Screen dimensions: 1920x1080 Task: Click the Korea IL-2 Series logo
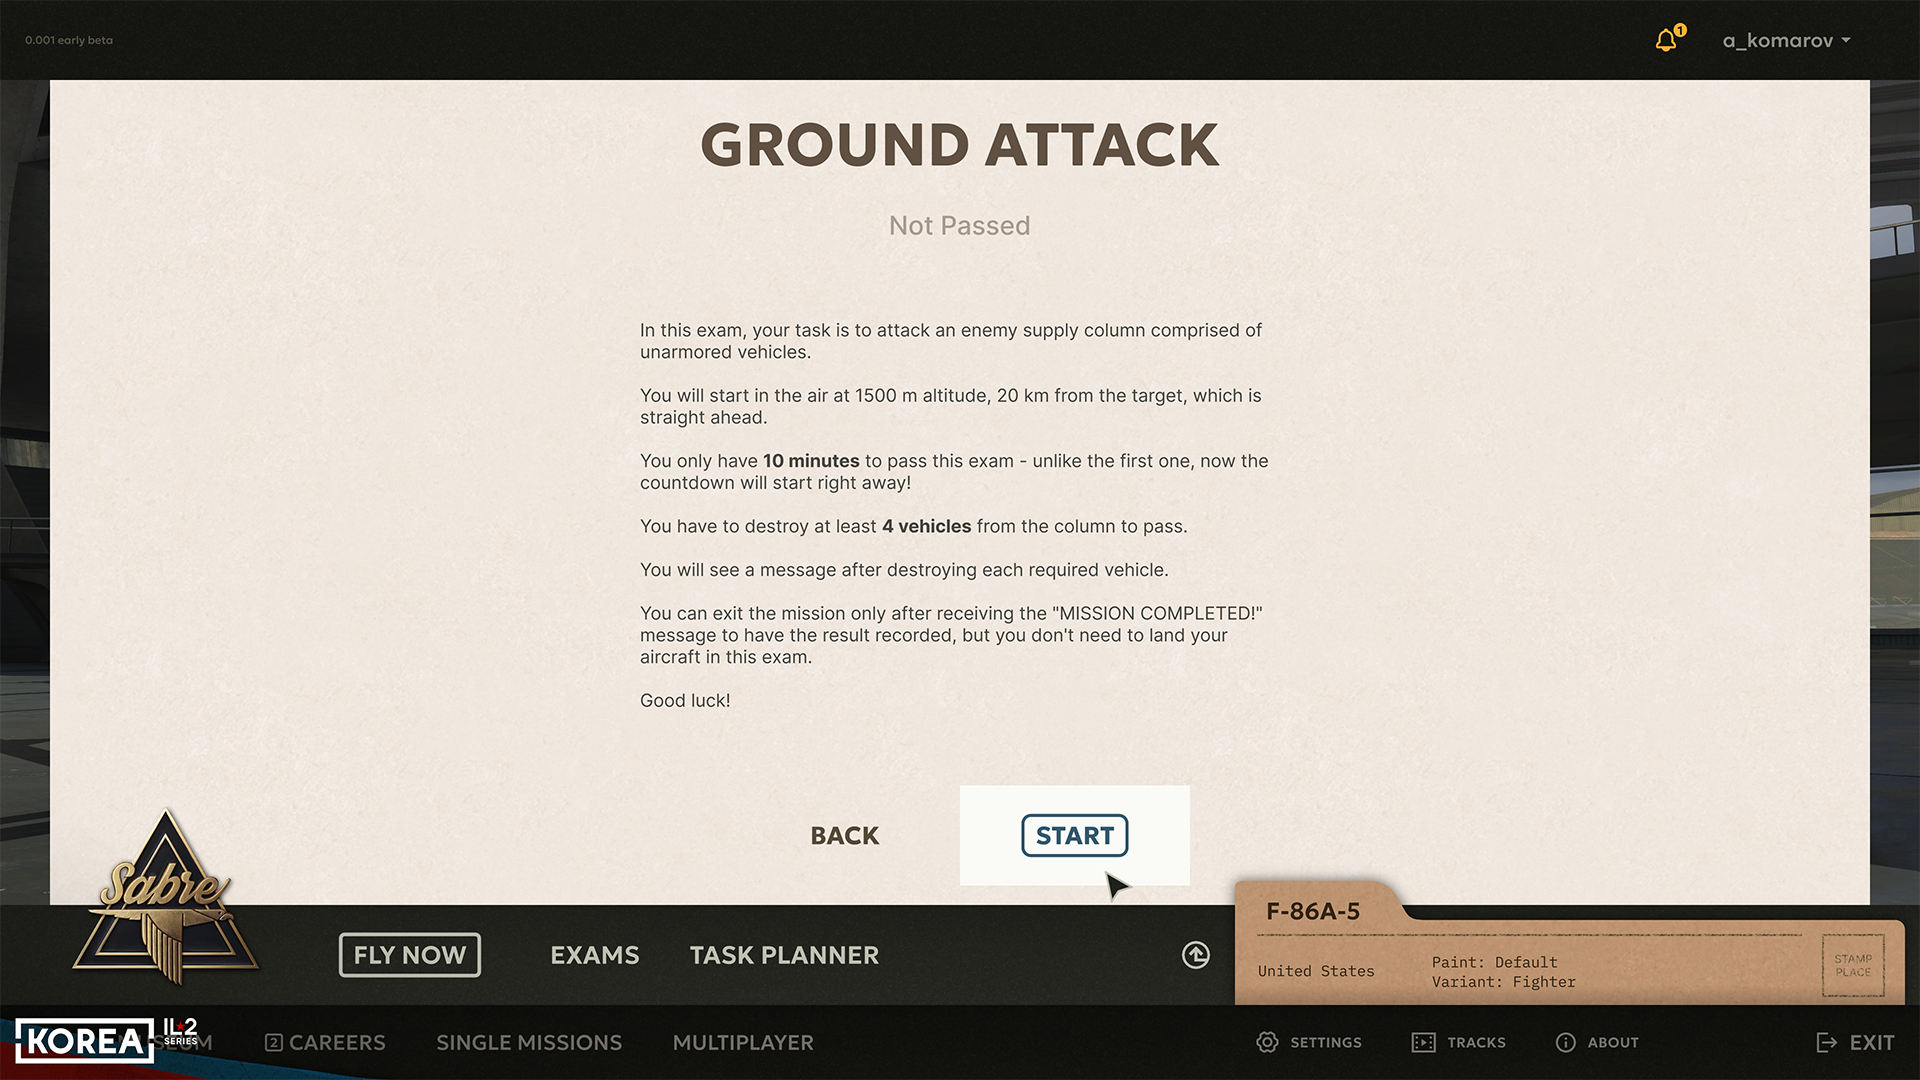(107, 1040)
